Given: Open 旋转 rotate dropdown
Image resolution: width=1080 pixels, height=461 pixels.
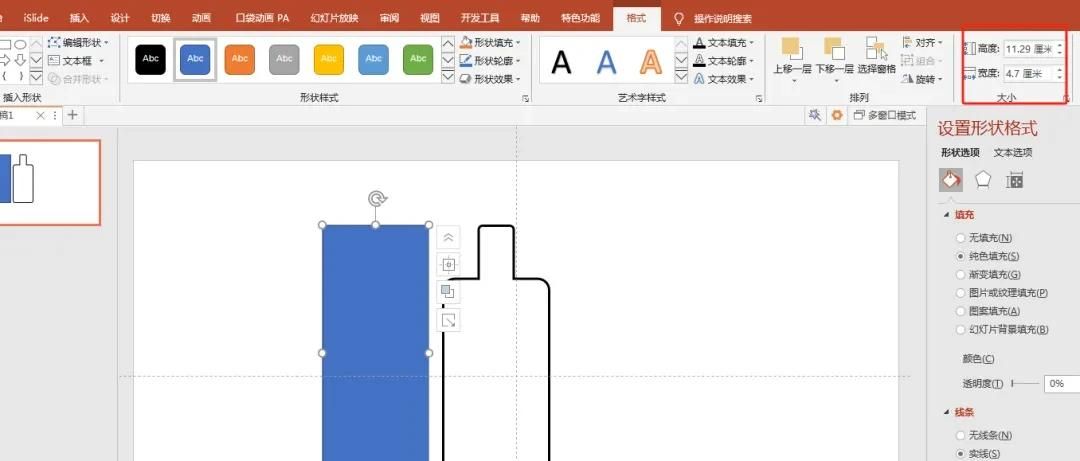Looking at the screenshot, I should 923,79.
